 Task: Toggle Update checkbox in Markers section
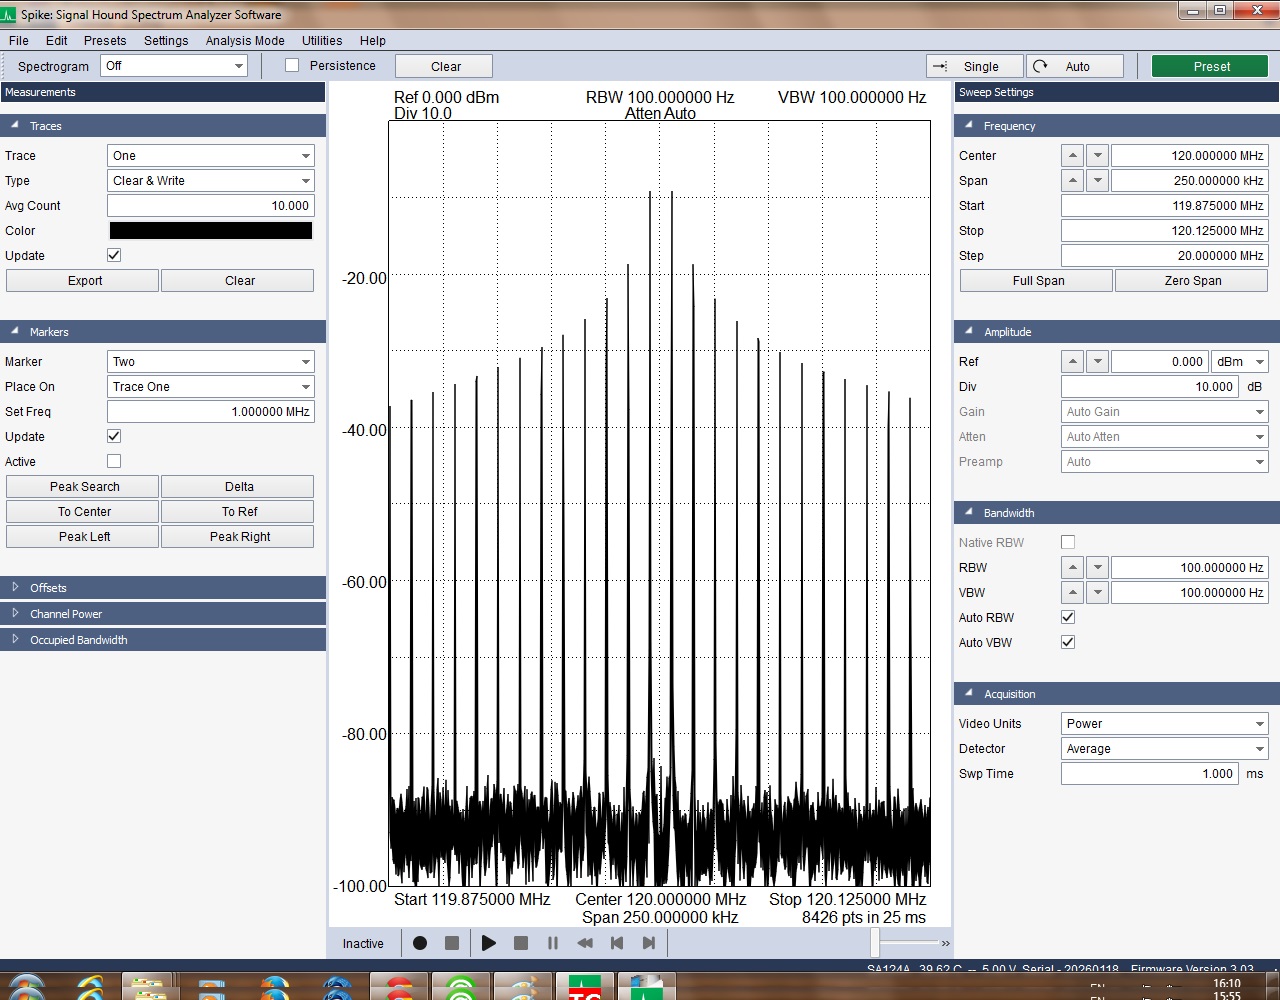pyautogui.click(x=114, y=436)
